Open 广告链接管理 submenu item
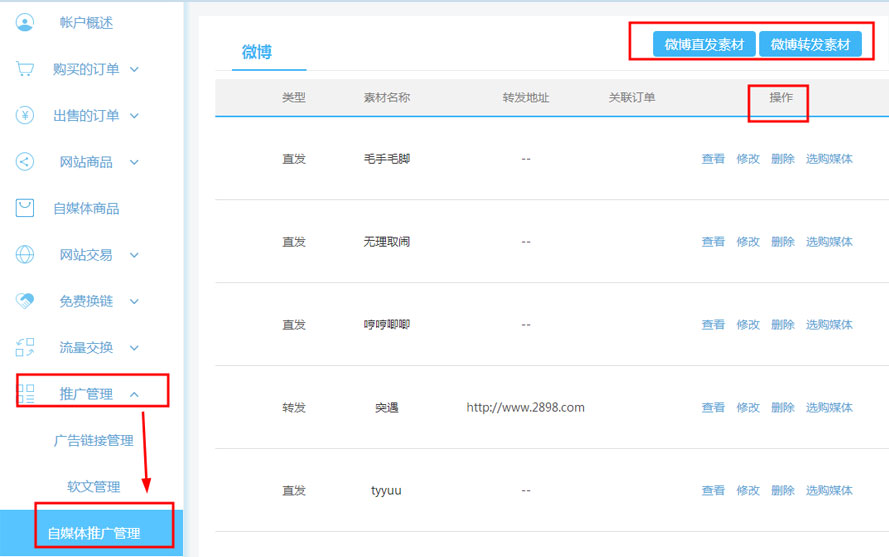 coord(93,441)
